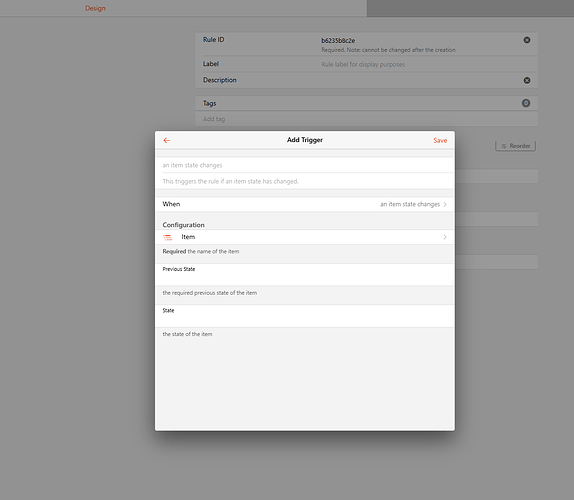Save the new trigger

(440, 140)
